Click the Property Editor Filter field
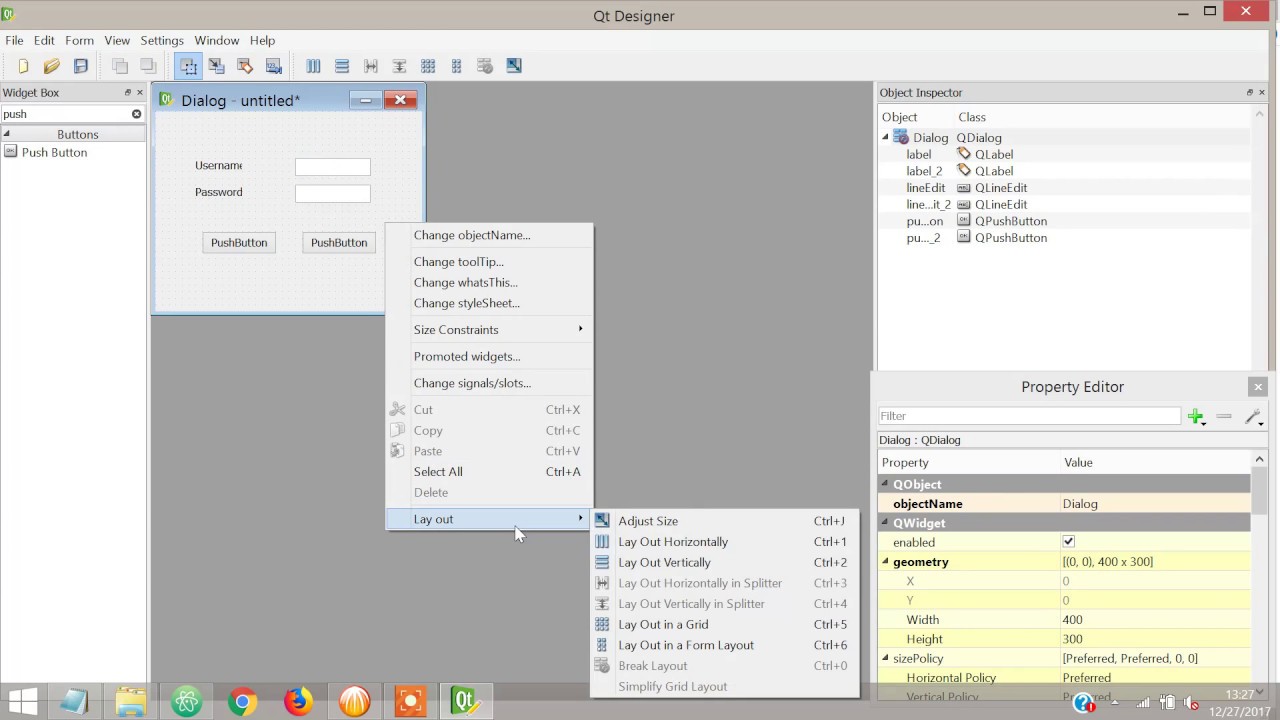Image resolution: width=1280 pixels, height=720 pixels. 1030,416
